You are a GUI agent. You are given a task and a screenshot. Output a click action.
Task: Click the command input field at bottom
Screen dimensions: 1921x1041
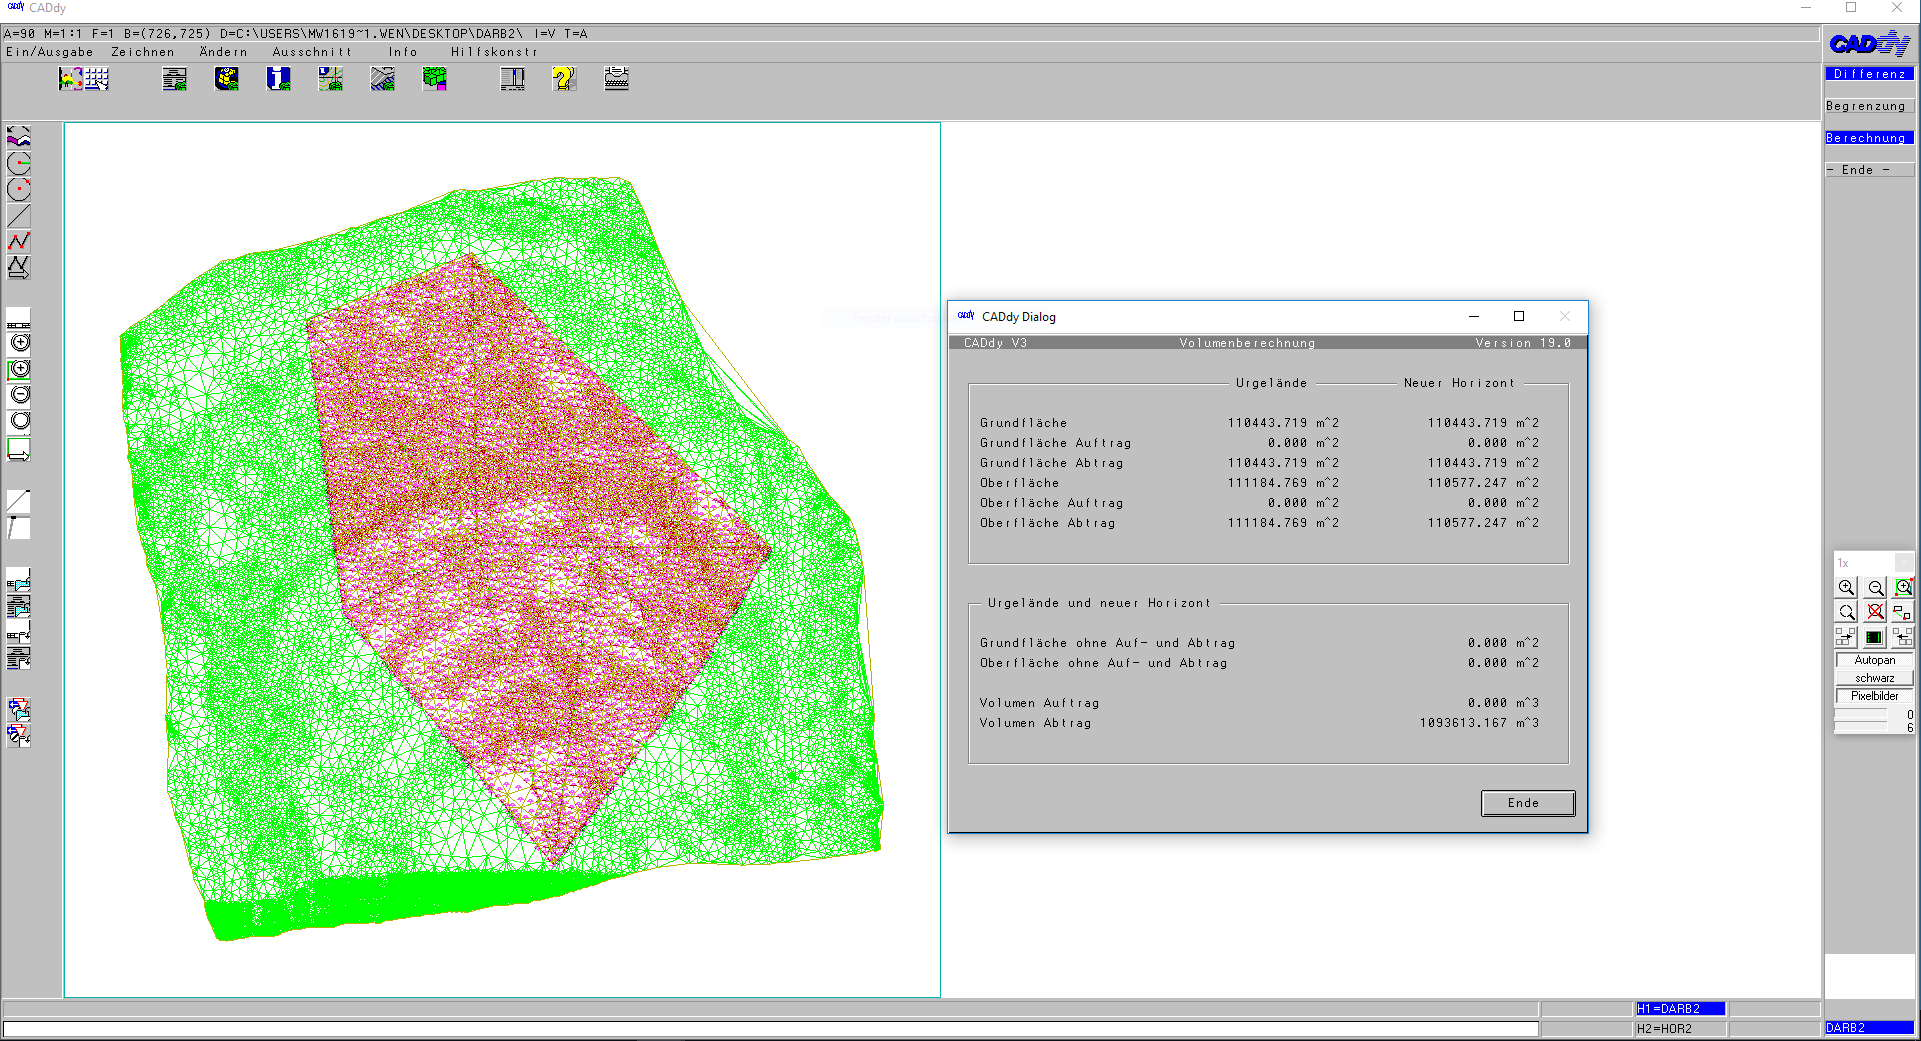pos(770,1028)
